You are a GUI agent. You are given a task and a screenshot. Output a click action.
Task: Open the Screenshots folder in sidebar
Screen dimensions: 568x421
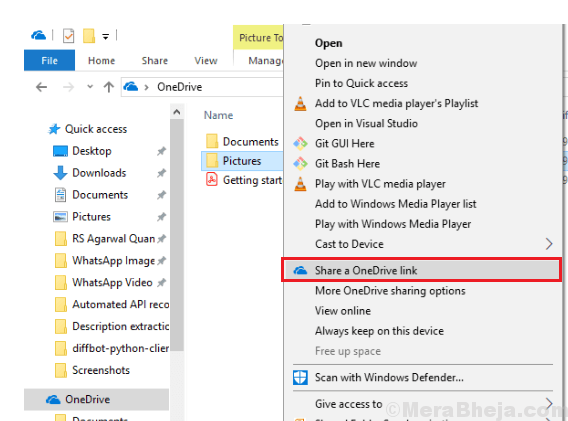pyautogui.click(x=101, y=370)
